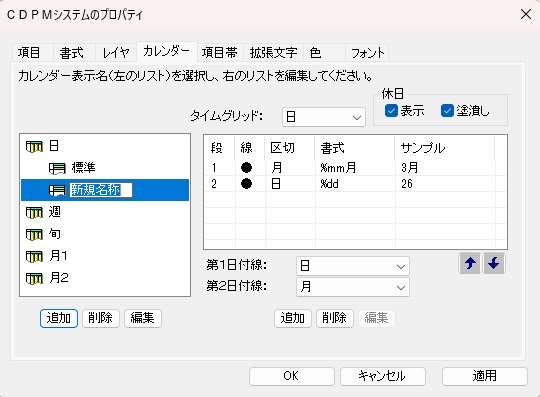Image resolution: width=540 pixels, height=397 pixels.
Task: Select the 月1 tree item
Action: 58,256
